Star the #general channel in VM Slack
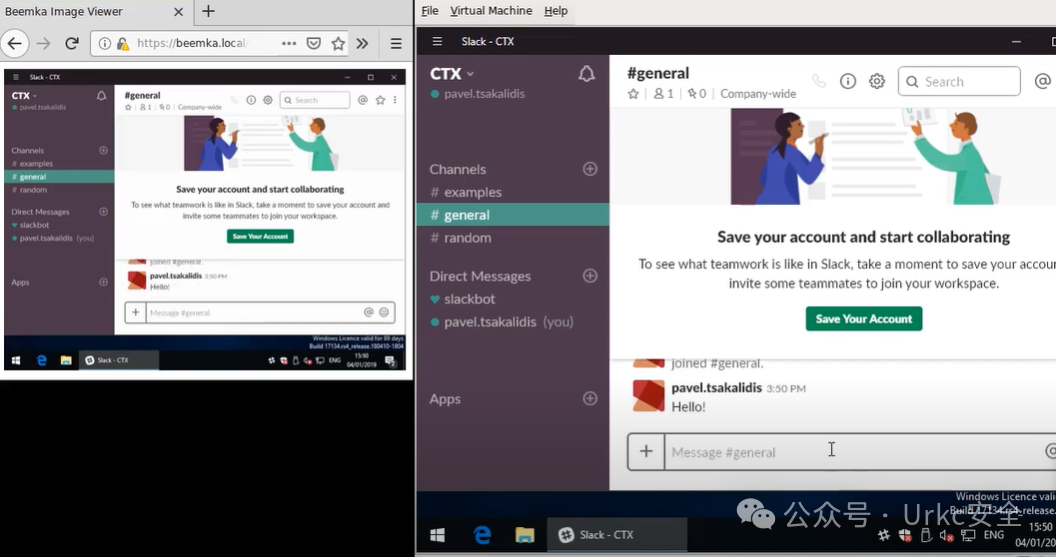1056x557 pixels. click(633, 94)
